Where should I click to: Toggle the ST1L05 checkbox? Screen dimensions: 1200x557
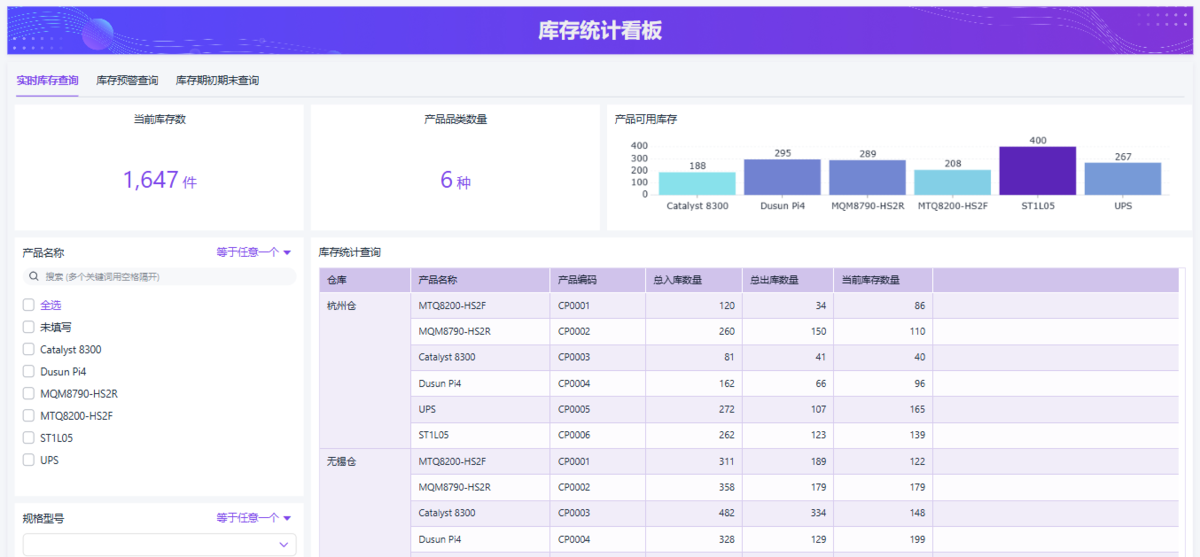click(29, 438)
